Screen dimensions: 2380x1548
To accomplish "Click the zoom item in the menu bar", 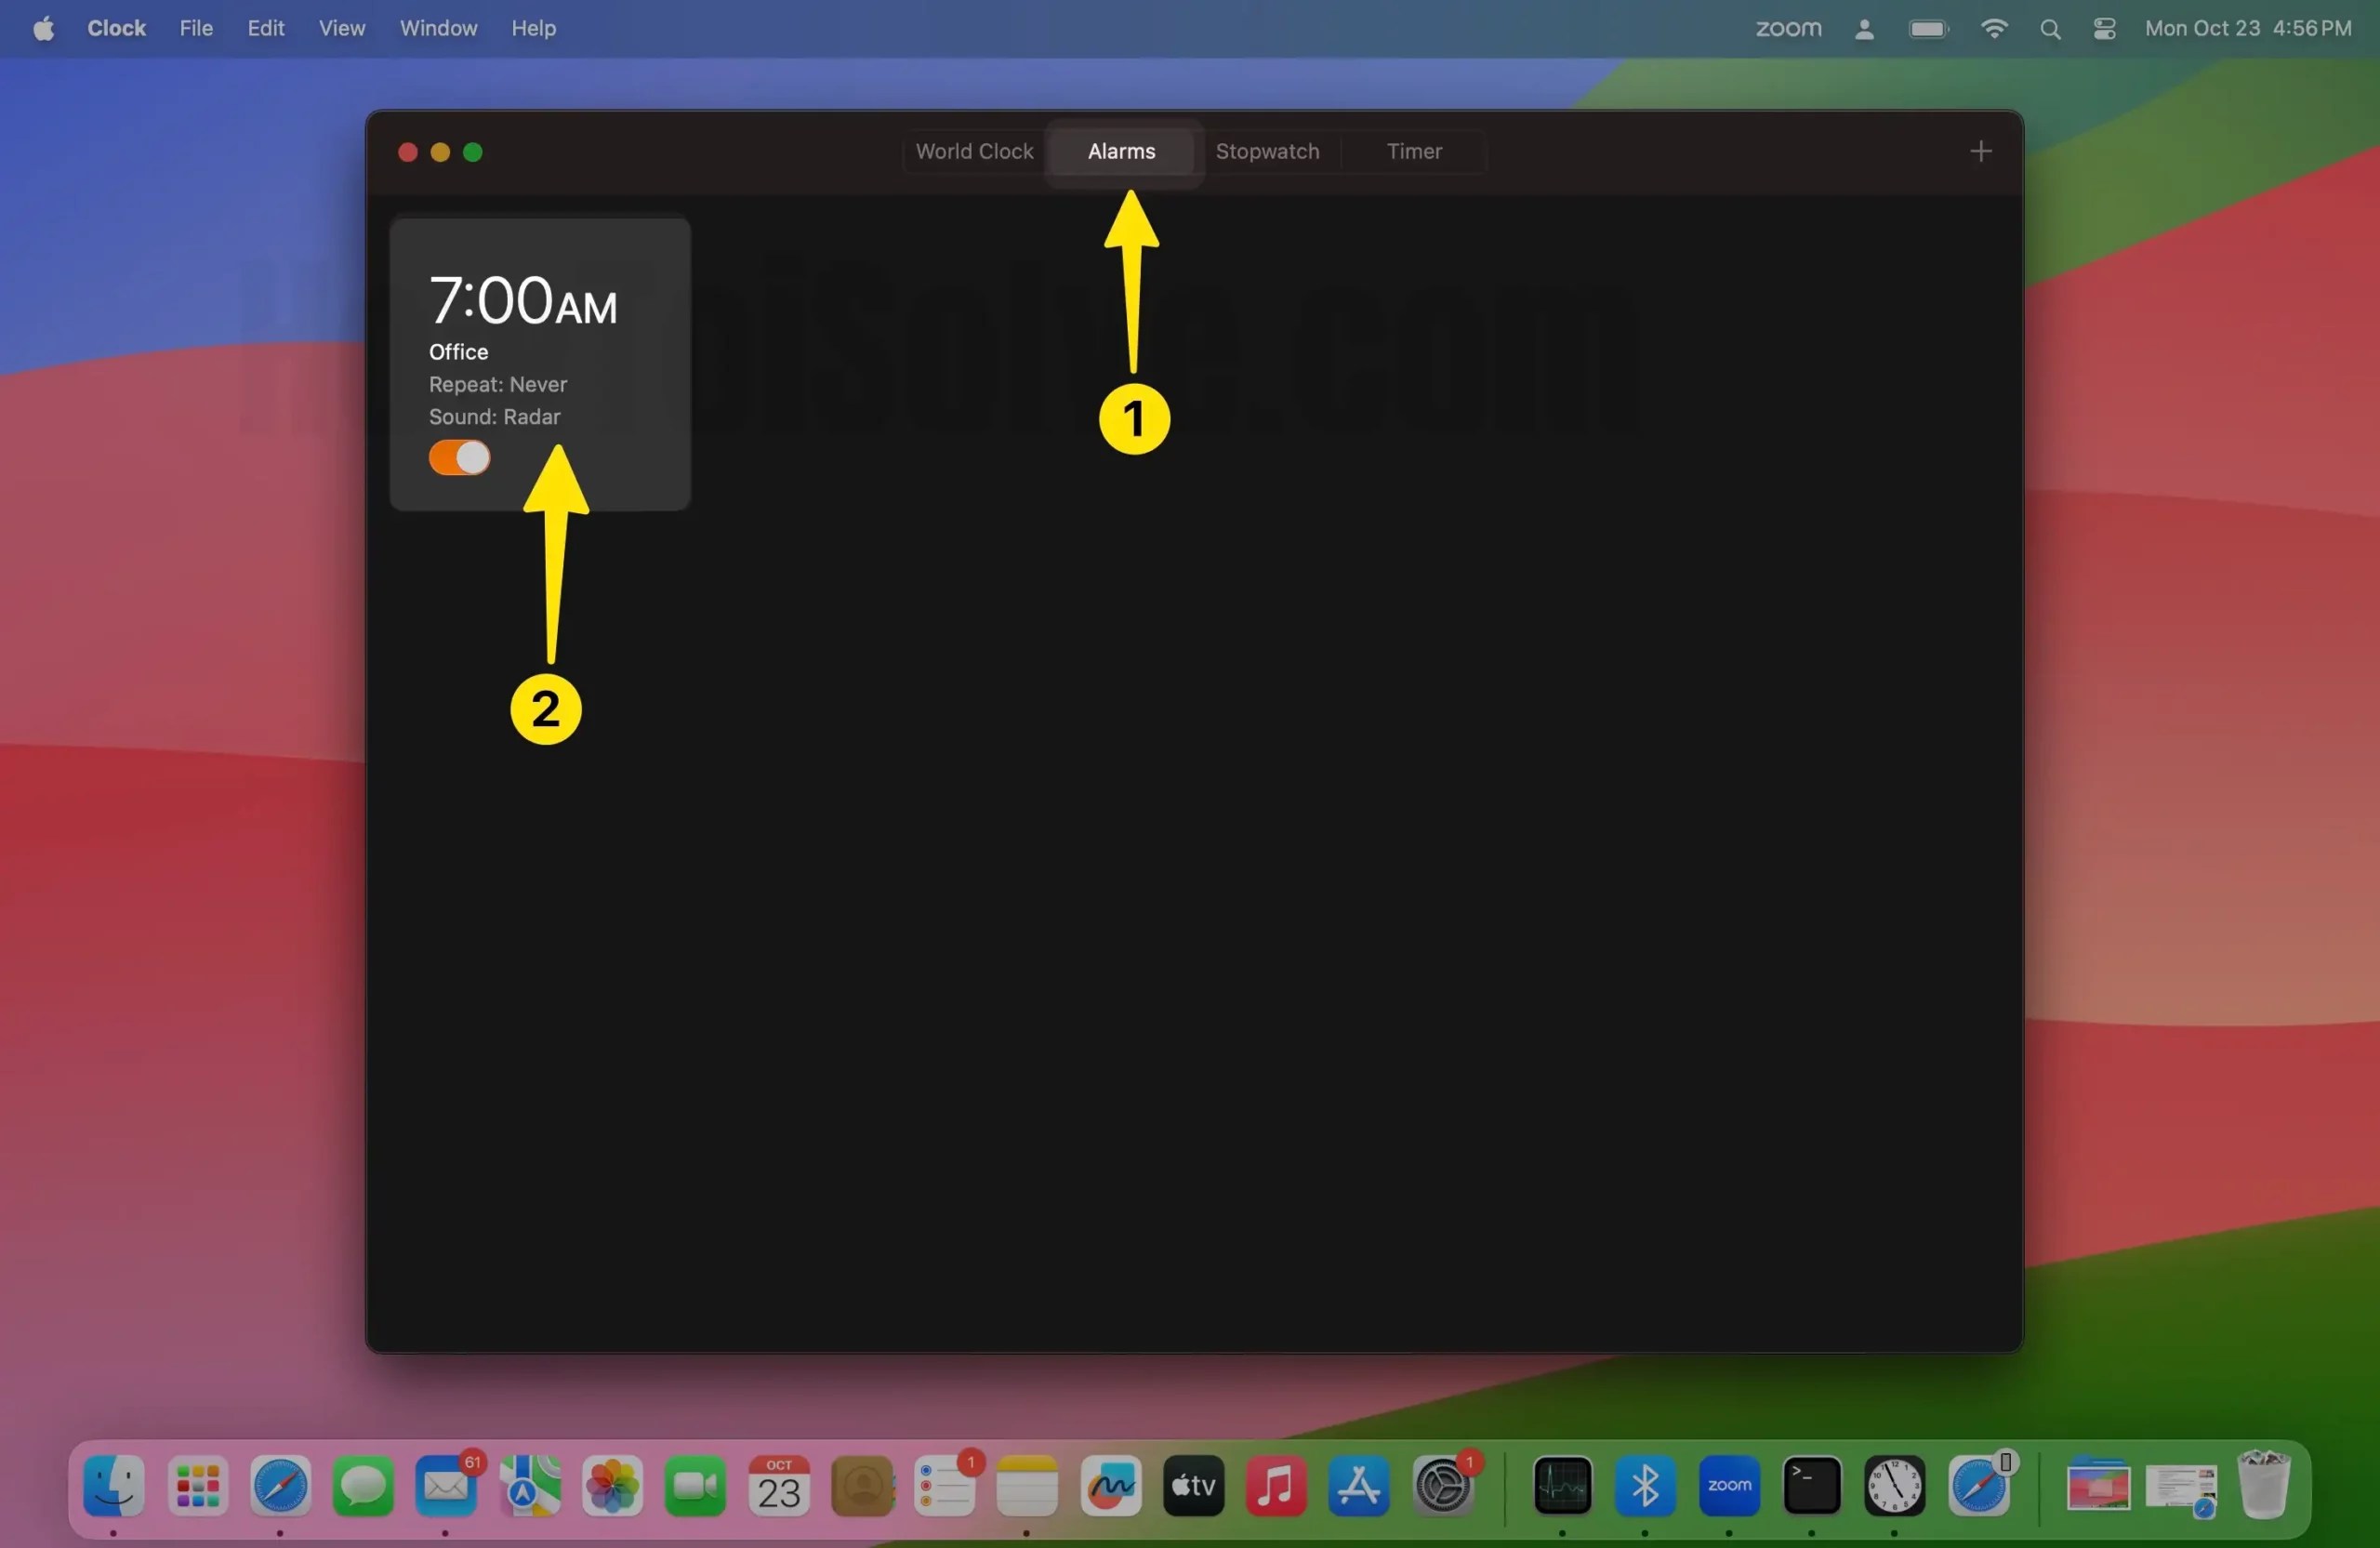I will coord(1788,28).
